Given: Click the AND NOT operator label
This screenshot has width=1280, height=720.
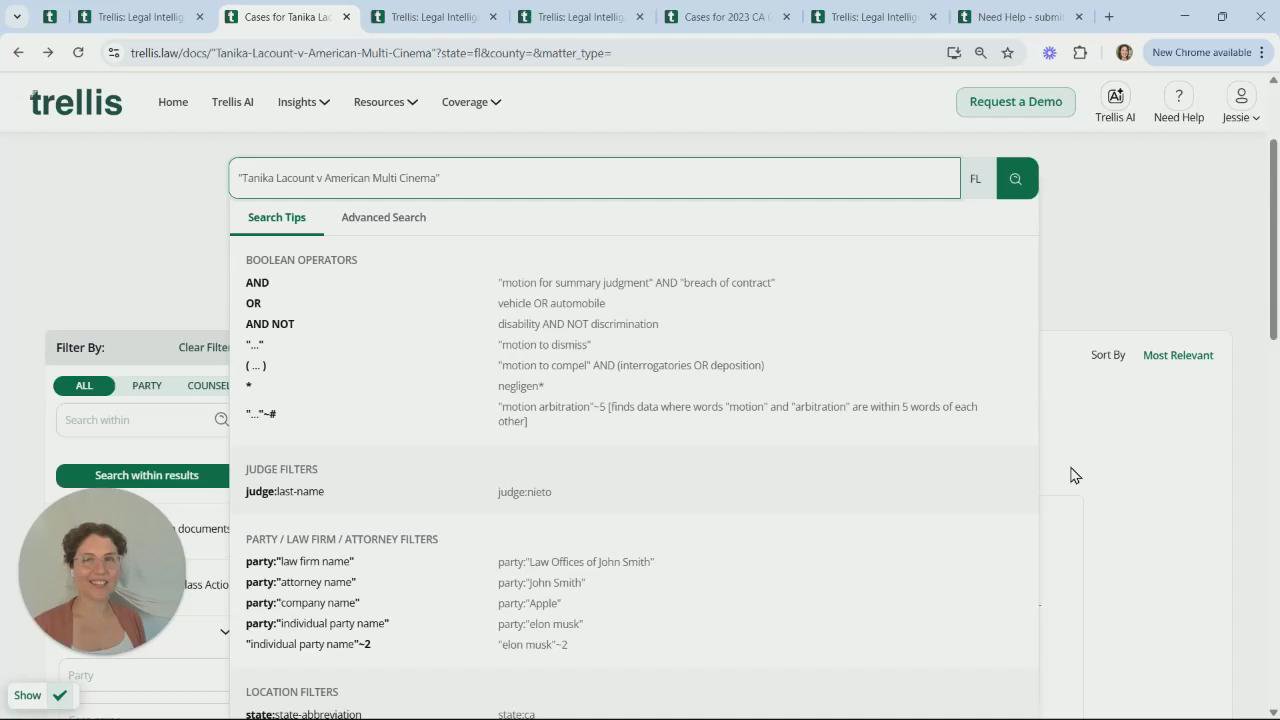Looking at the screenshot, I should click(270, 324).
